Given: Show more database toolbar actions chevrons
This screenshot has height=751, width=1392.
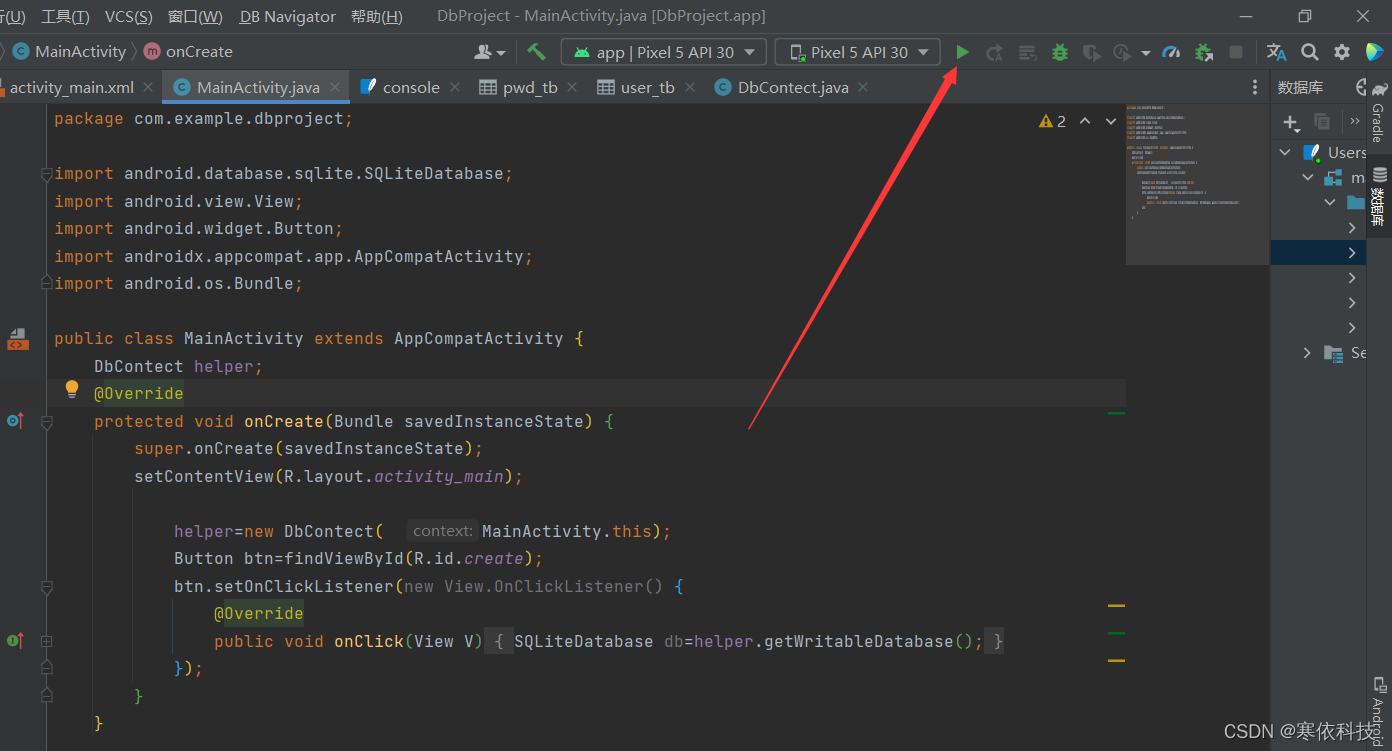Looking at the screenshot, I should (x=1355, y=121).
